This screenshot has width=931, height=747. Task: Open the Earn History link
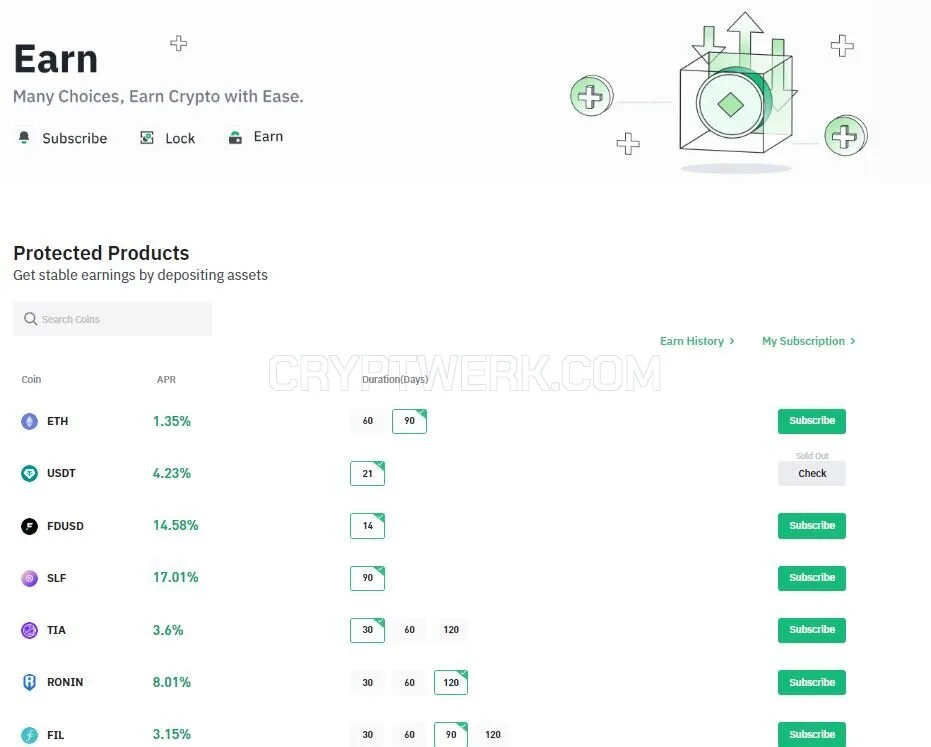[692, 341]
